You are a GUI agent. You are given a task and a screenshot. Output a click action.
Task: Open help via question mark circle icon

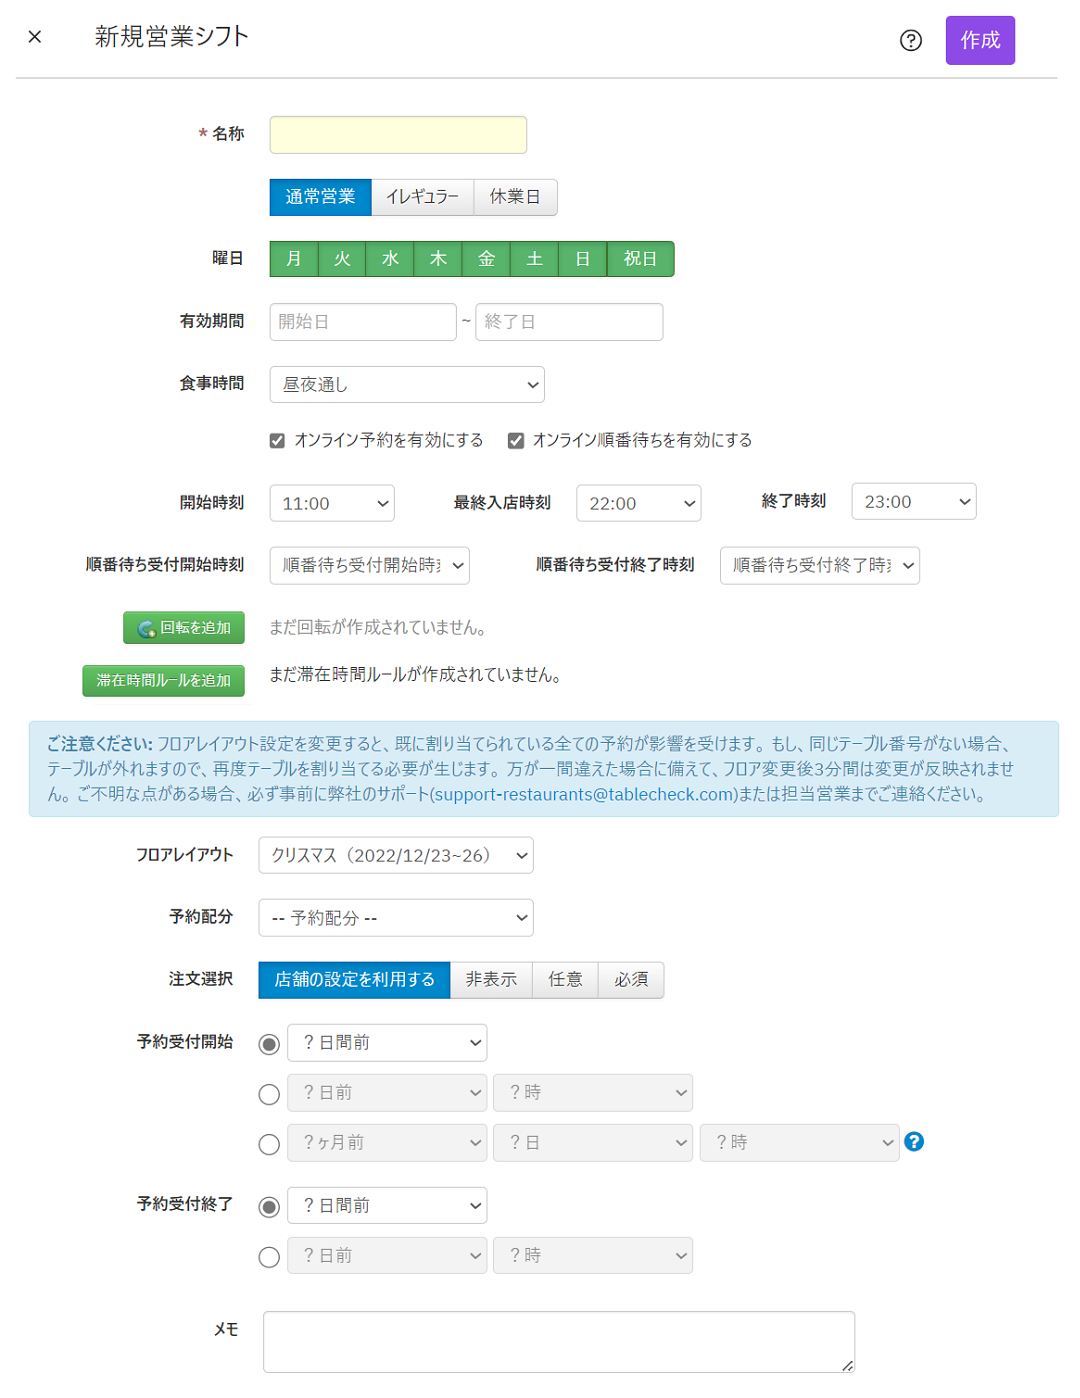point(910,40)
